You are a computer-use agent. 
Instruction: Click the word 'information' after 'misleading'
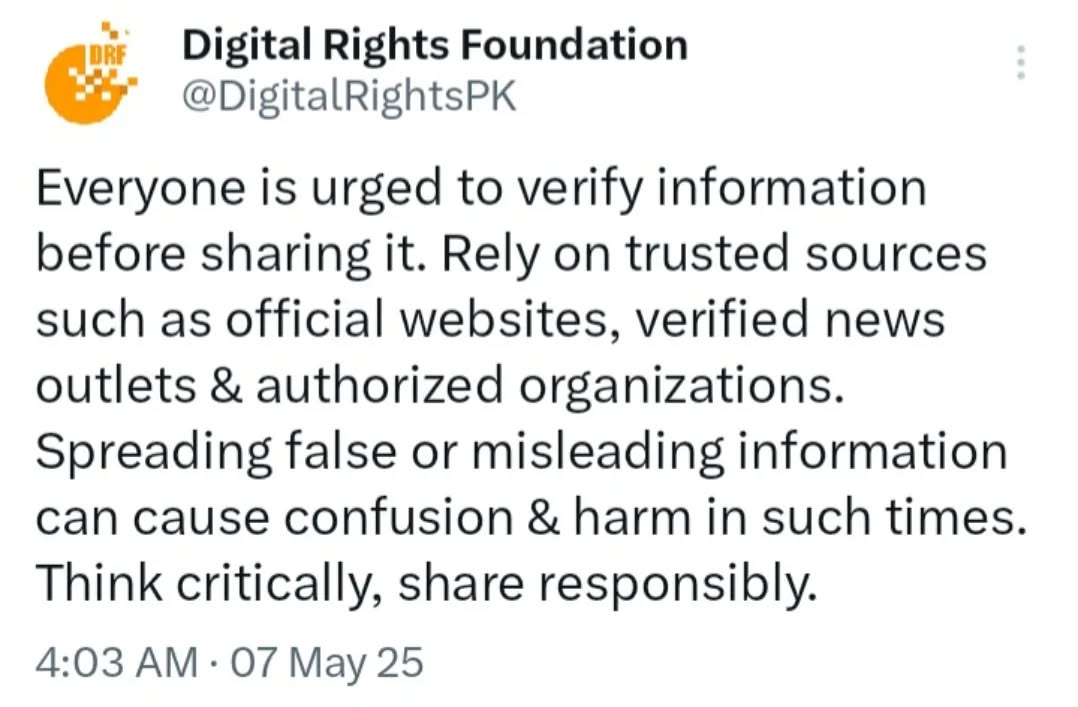[870, 452]
